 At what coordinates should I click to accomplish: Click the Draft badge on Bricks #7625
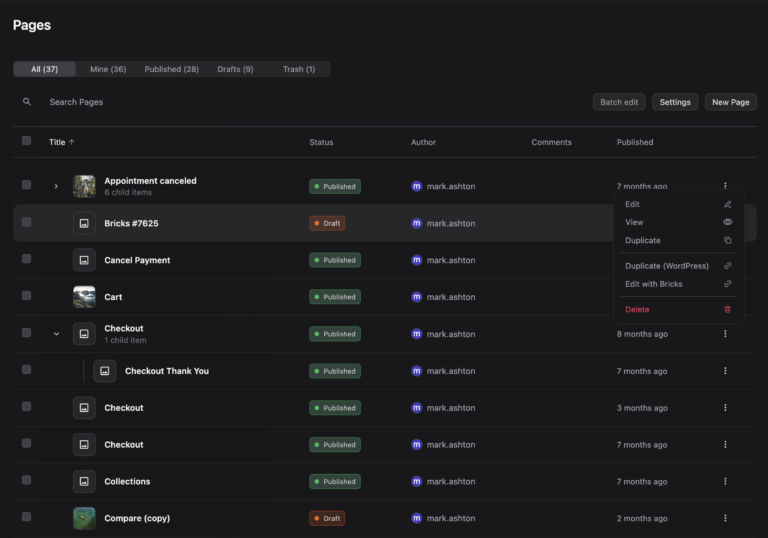point(327,223)
